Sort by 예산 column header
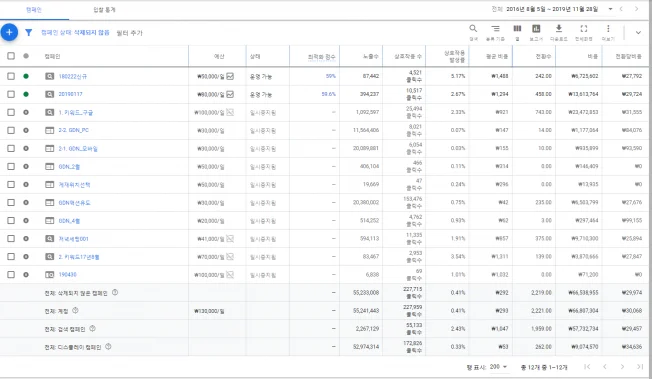 (219, 56)
